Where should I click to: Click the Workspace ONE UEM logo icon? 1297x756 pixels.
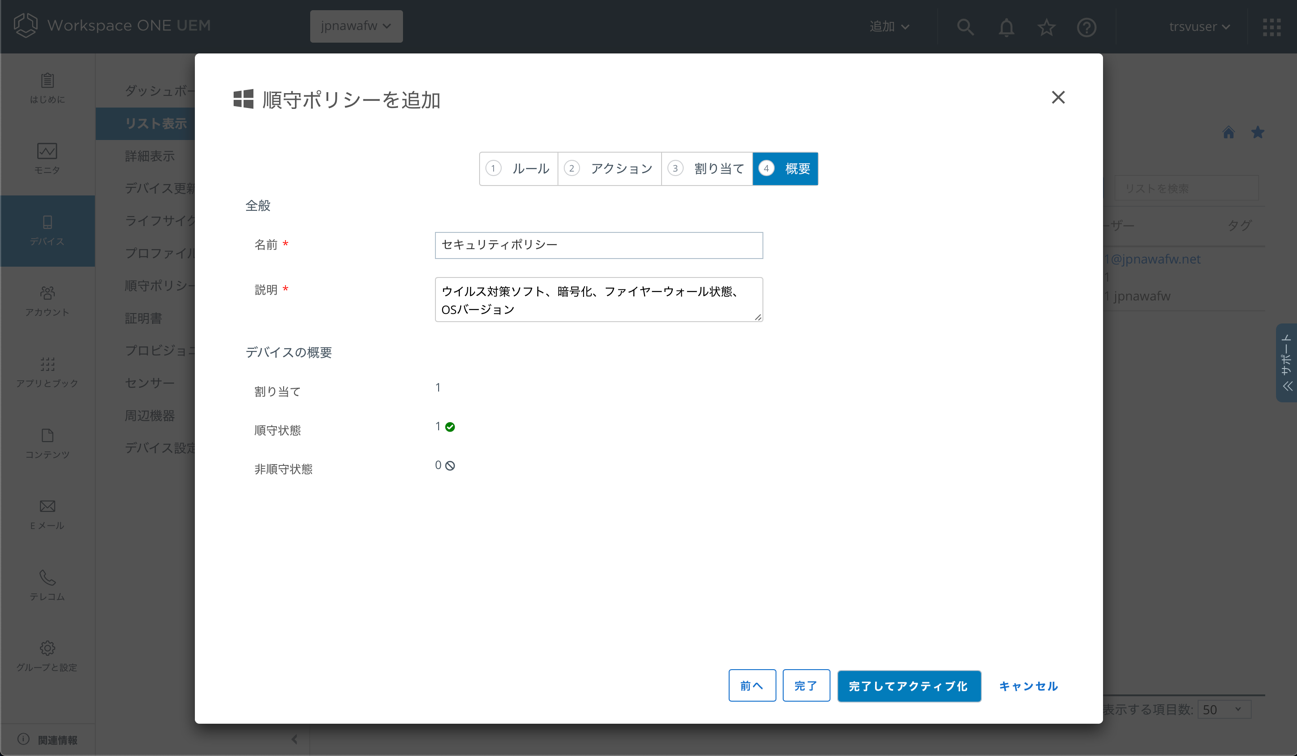[x=25, y=25]
